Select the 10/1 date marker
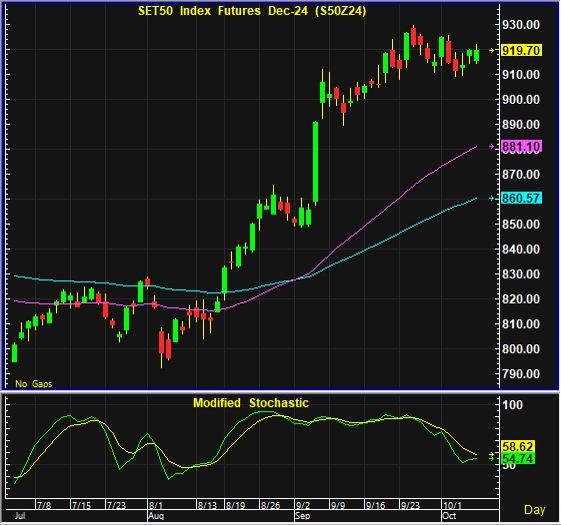This screenshot has width=561, height=525. (453, 505)
